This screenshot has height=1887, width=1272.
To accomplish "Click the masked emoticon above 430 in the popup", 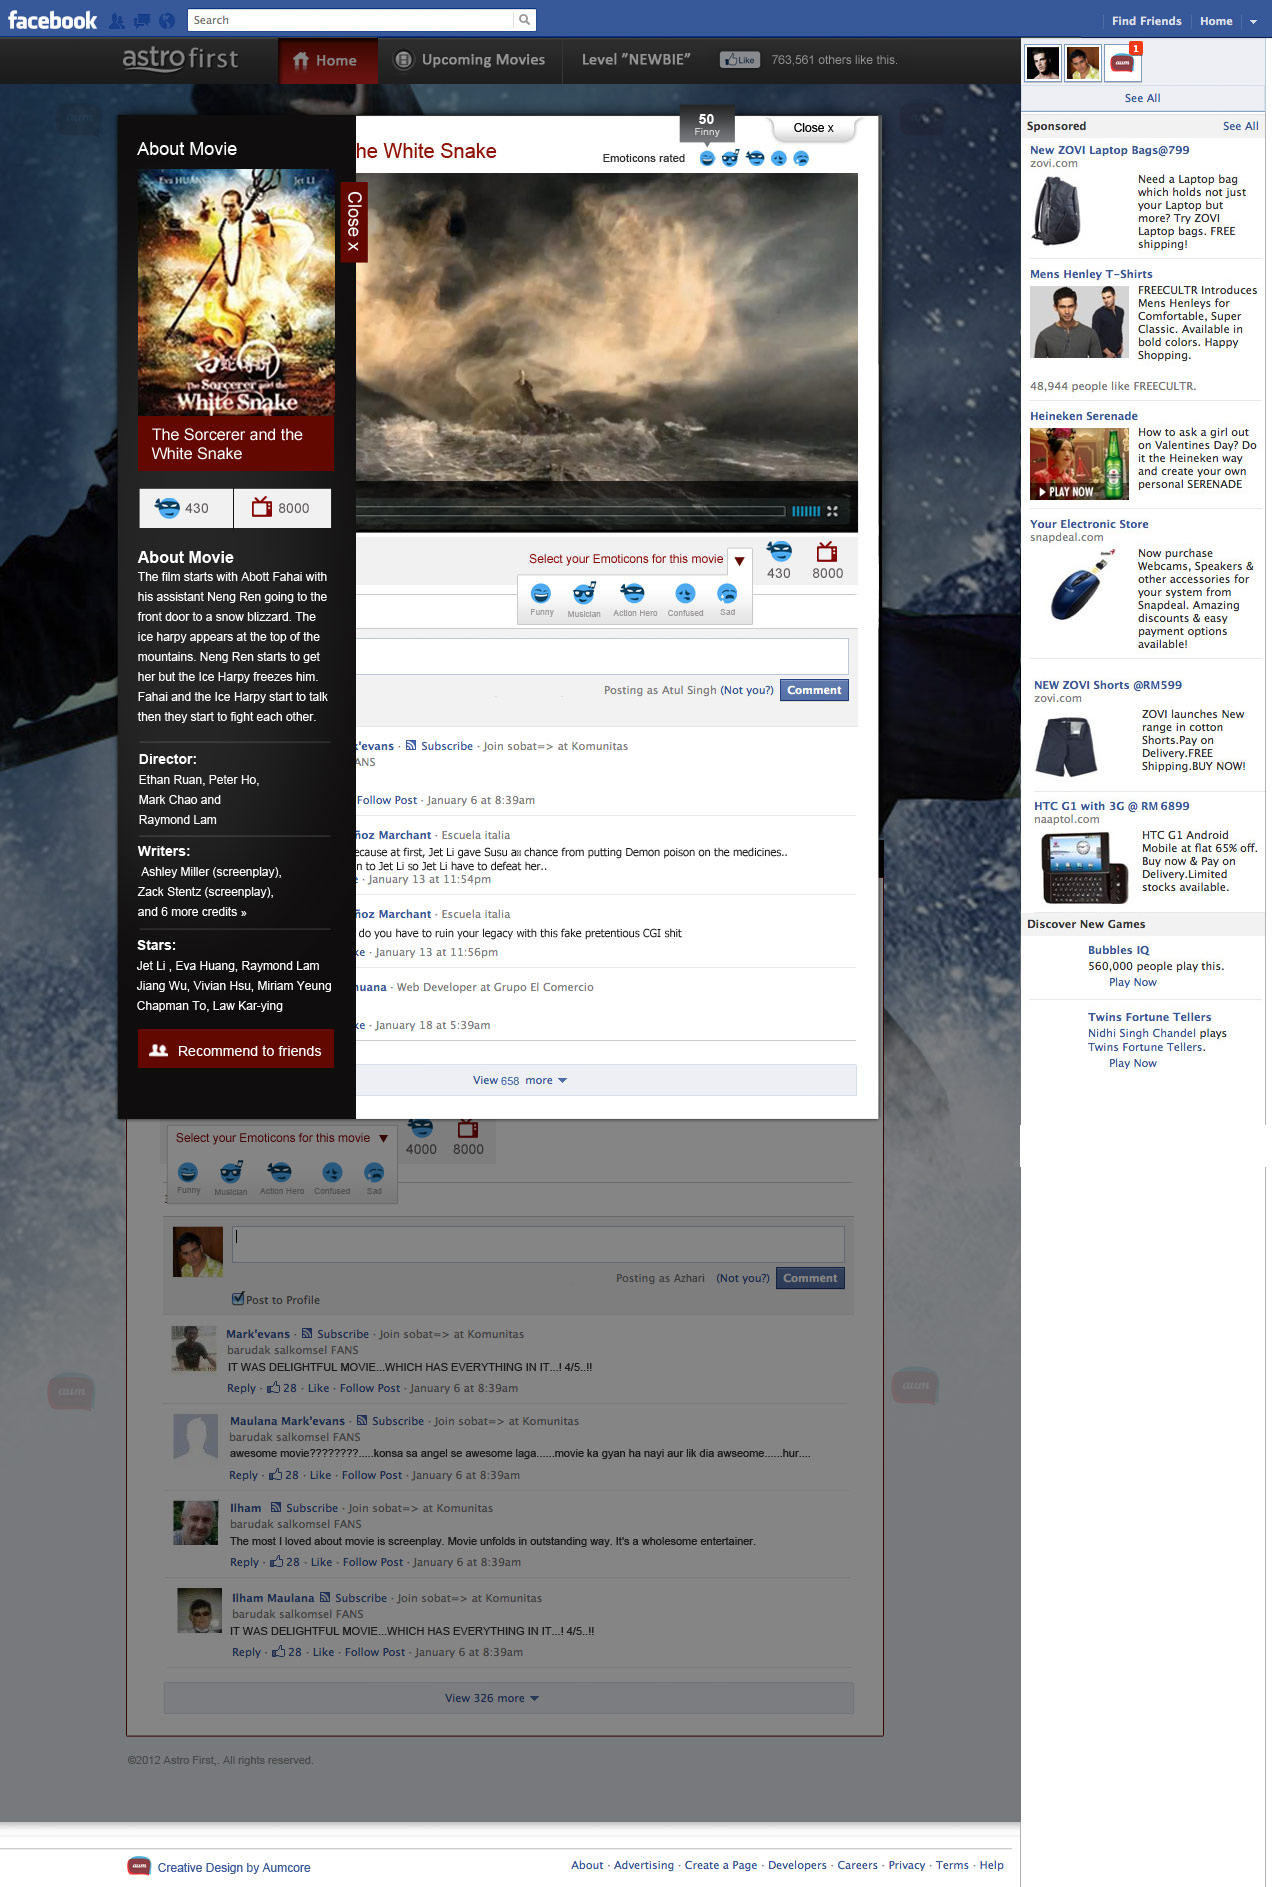I will pyautogui.click(x=779, y=551).
